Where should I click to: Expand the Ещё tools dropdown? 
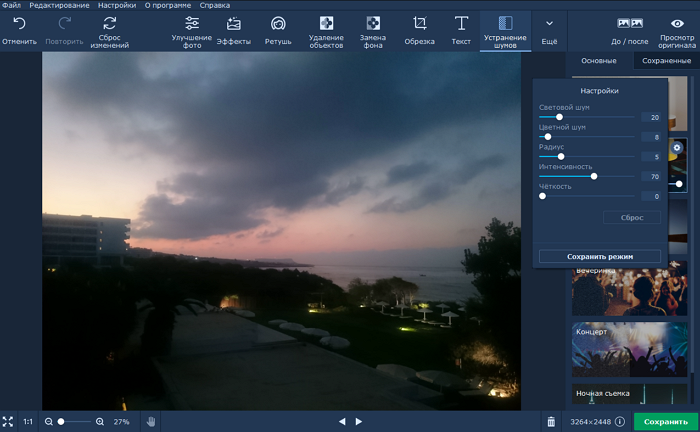[549, 29]
